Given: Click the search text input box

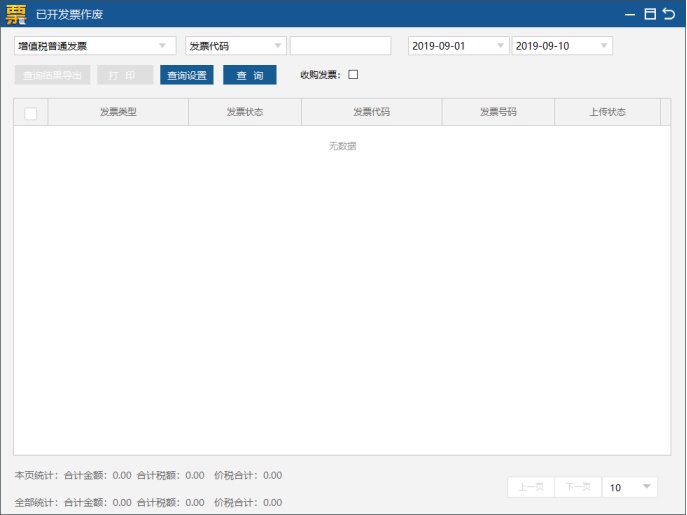Looking at the screenshot, I should tap(340, 46).
